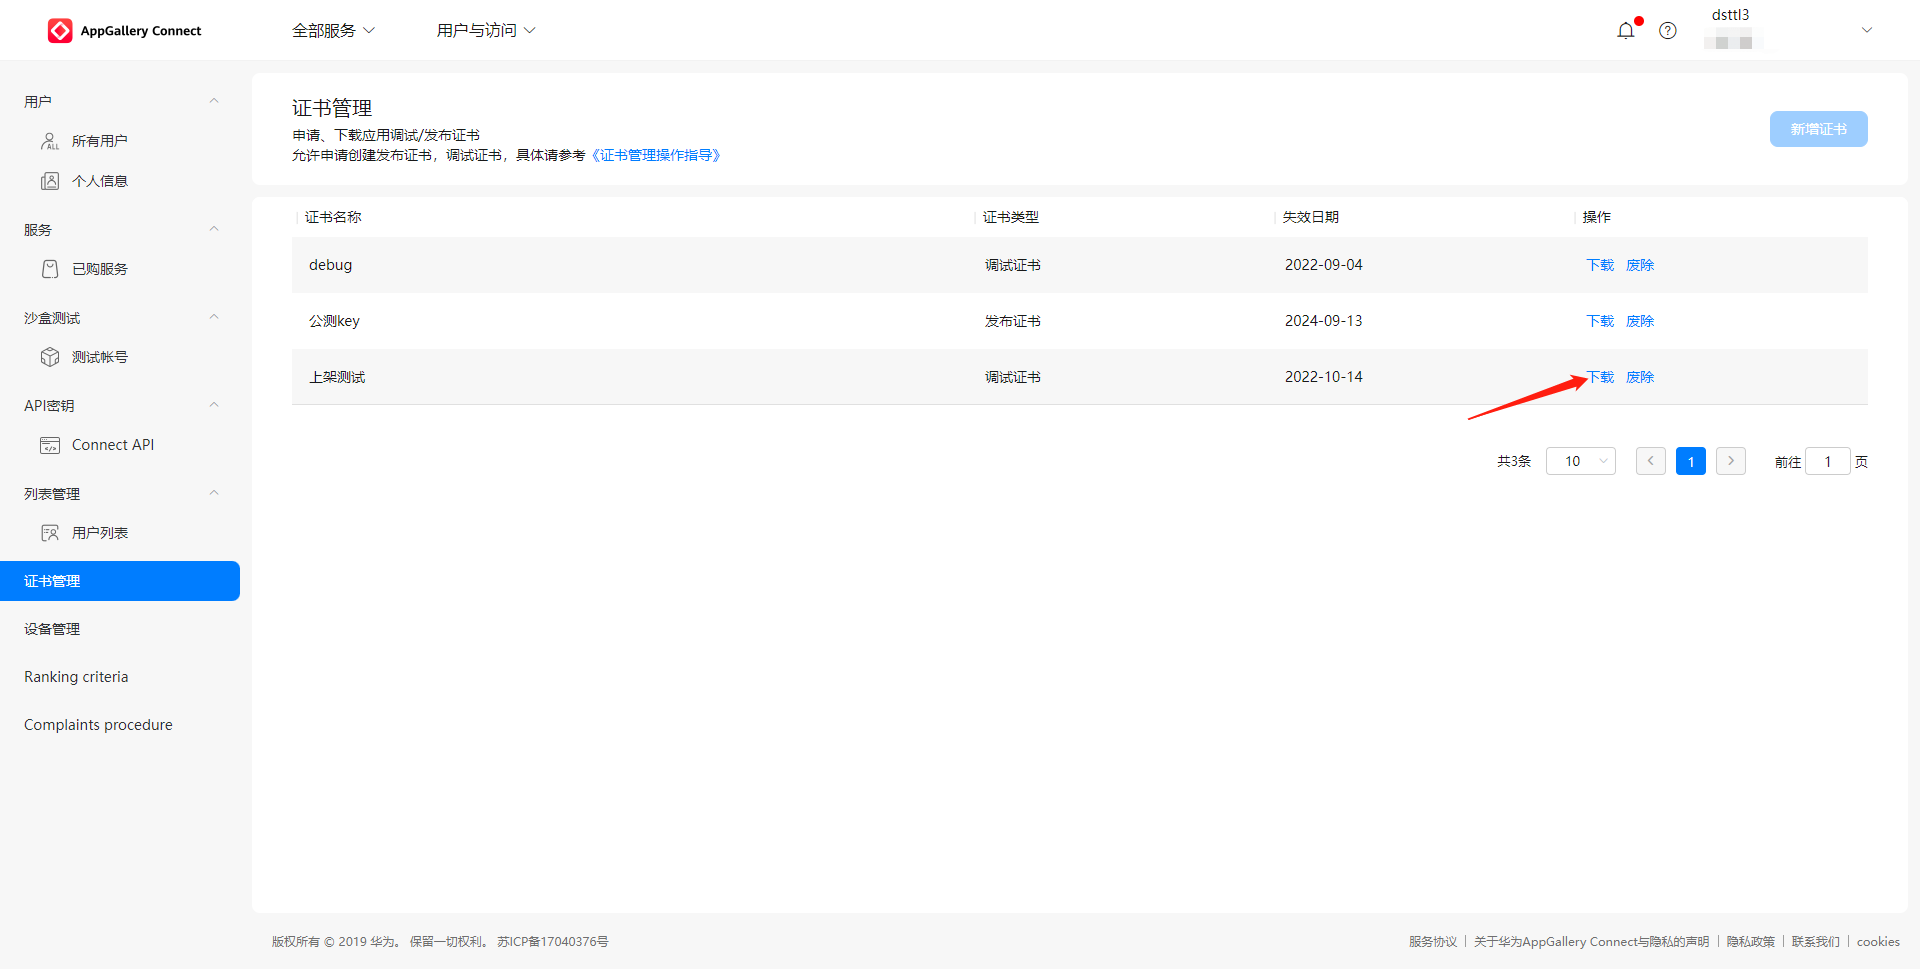Click the Connect API code icon

(x=50, y=445)
